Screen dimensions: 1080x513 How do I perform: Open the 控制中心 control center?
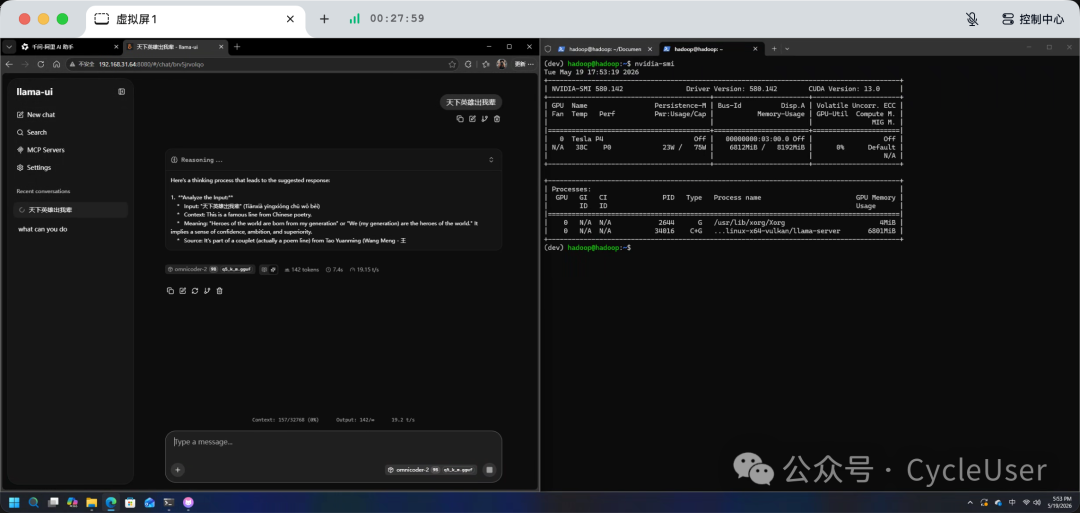(x=1034, y=19)
